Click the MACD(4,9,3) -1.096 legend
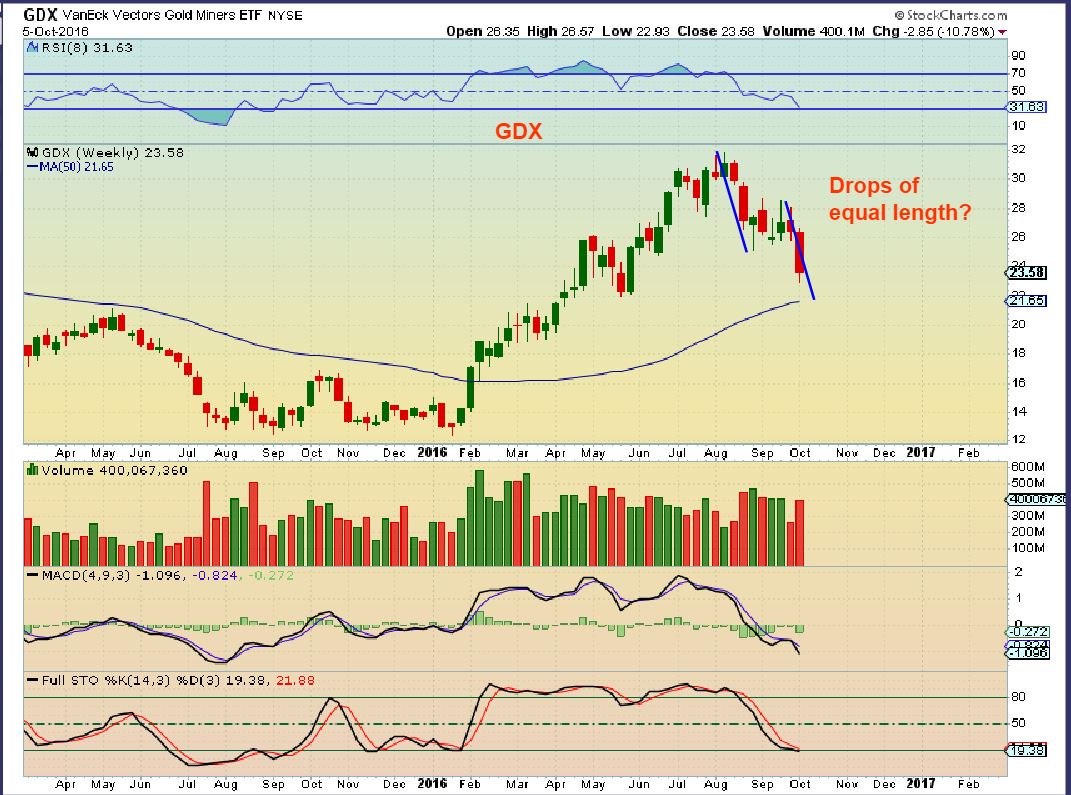1071x795 pixels. tap(112, 575)
